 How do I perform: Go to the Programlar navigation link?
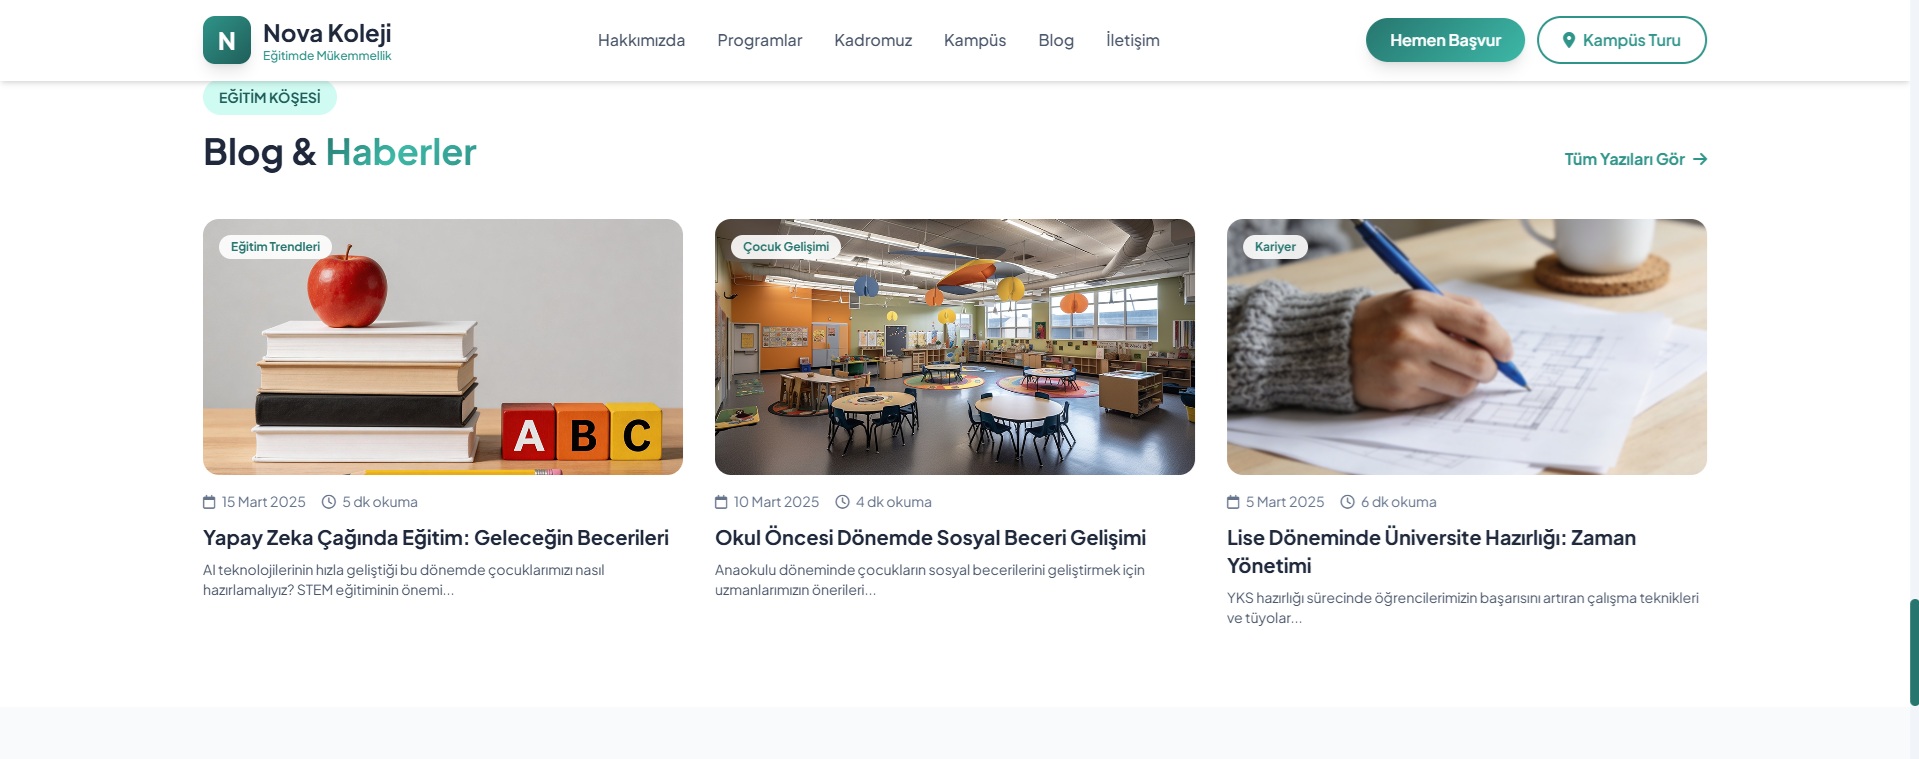coord(759,40)
